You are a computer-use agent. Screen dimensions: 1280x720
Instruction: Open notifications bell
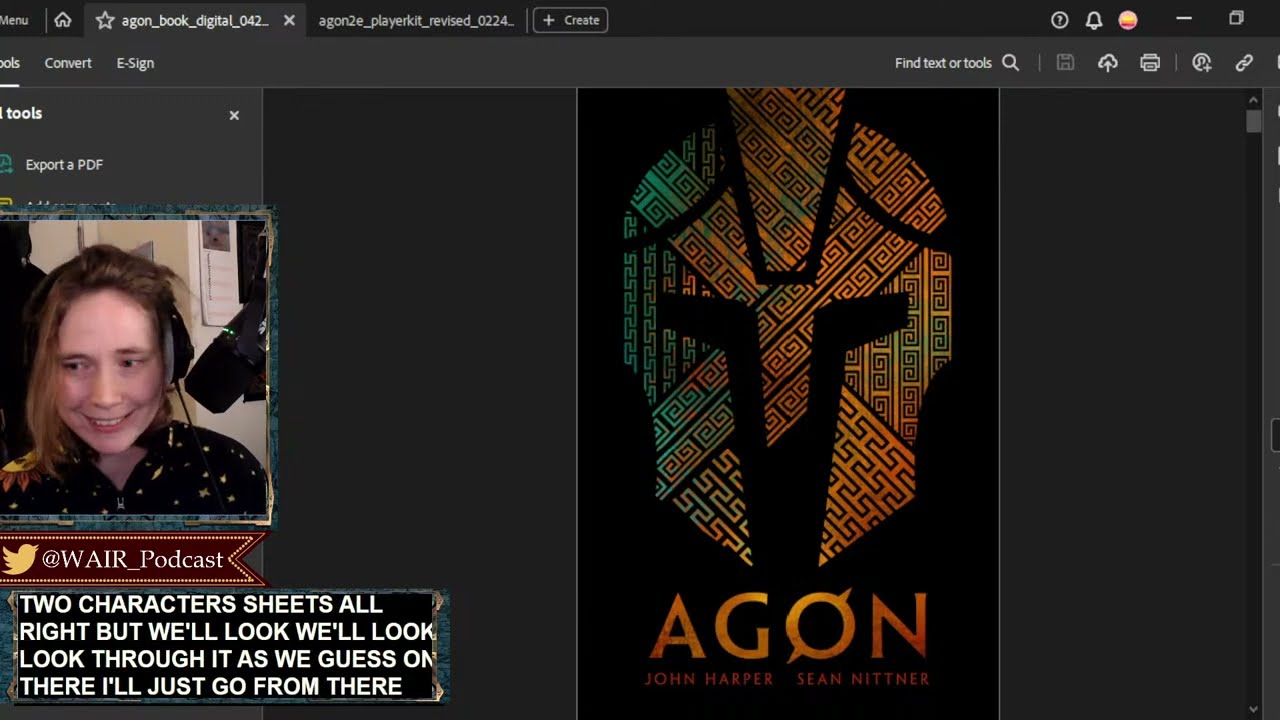click(x=1094, y=20)
